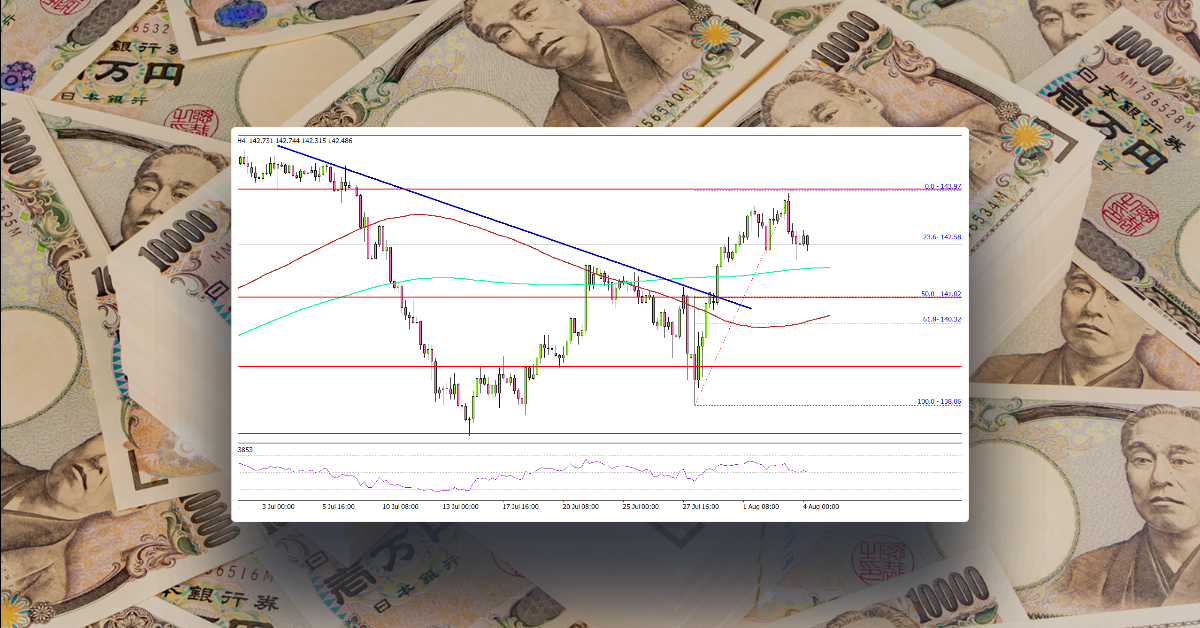Click the 3 Jul 00:00 axis label
1200x628 pixels.
[278, 506]
